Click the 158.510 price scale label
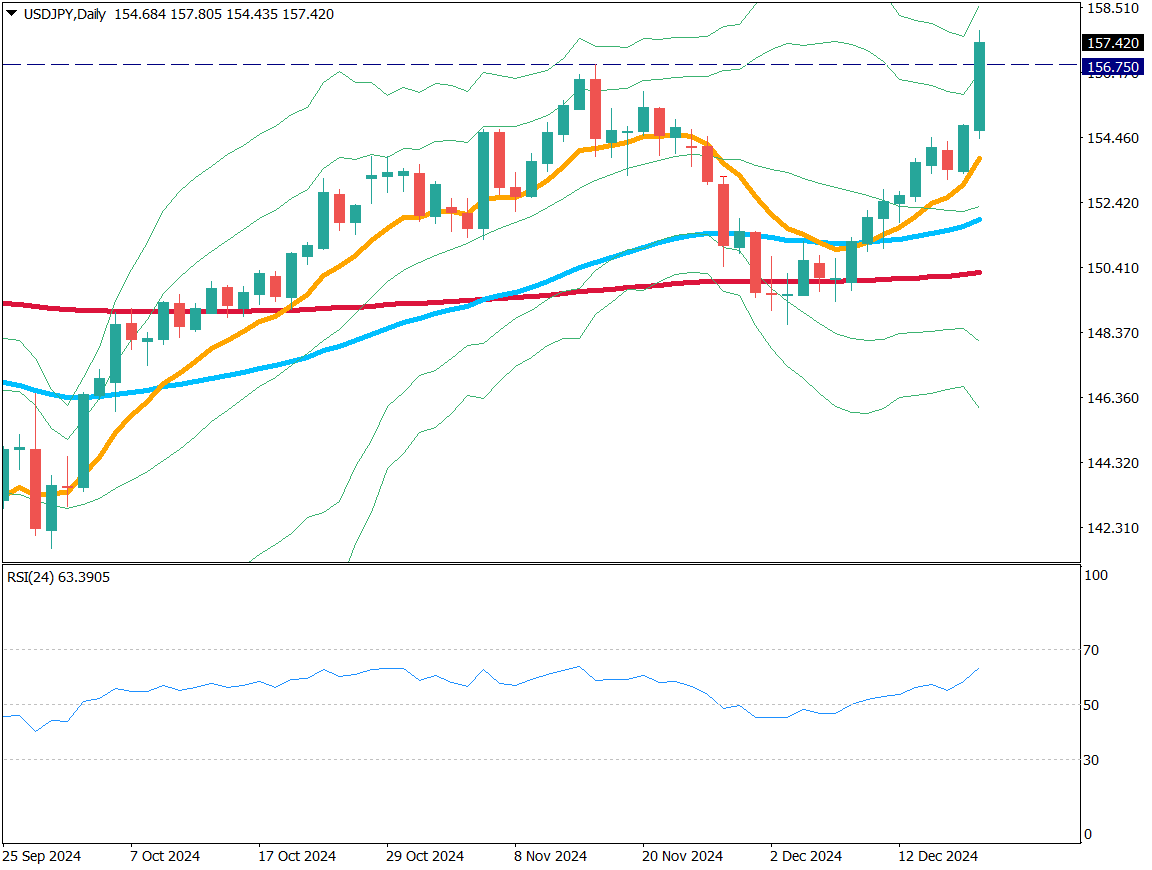Image resolution: width=1152 pixels, height=870 pixels. (x=1112, y=8)
